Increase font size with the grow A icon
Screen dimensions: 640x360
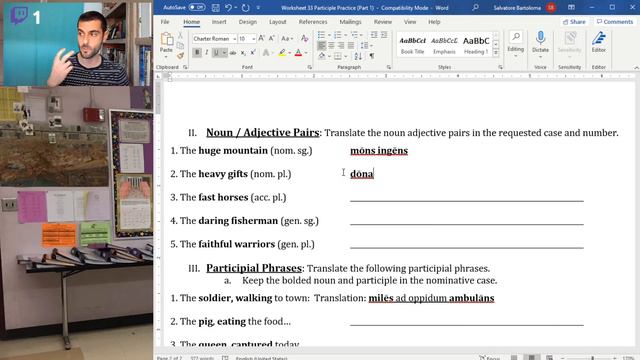261,38
